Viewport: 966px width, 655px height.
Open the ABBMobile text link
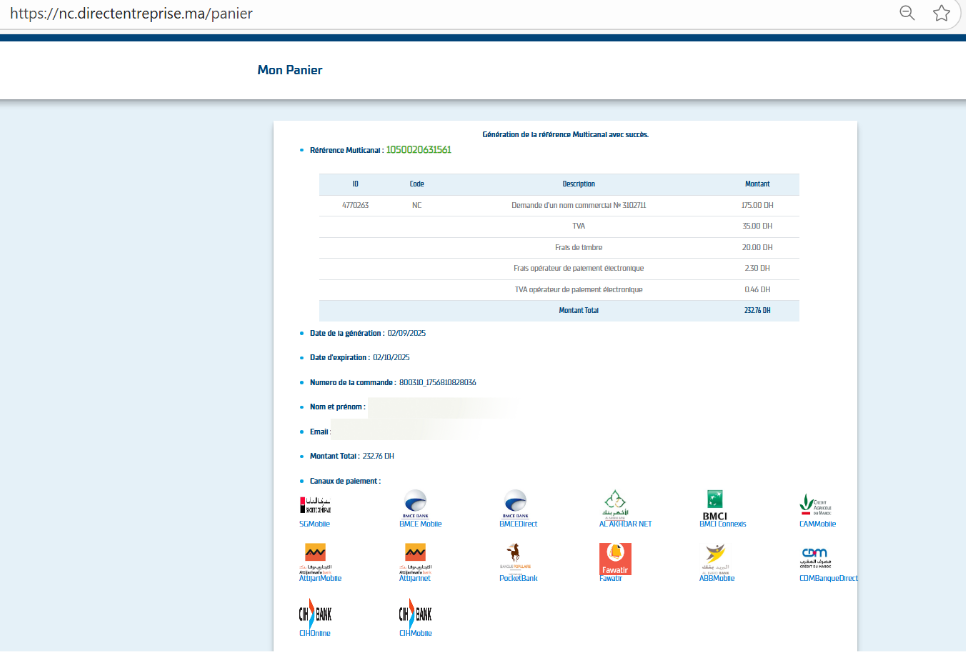(x=716, y=578)
